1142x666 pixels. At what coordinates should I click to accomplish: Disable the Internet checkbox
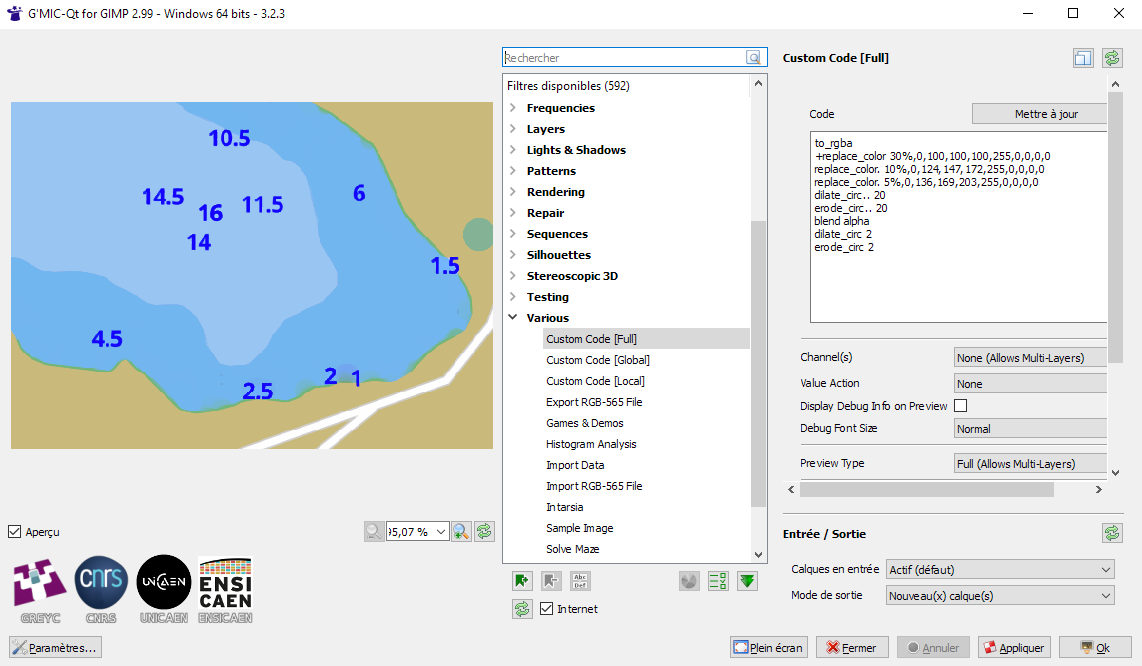(546, 609)
